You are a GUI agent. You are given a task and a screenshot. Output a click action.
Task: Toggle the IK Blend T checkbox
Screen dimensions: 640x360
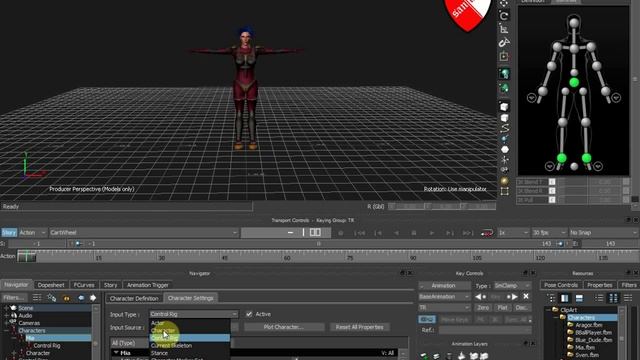pos(552,182)
